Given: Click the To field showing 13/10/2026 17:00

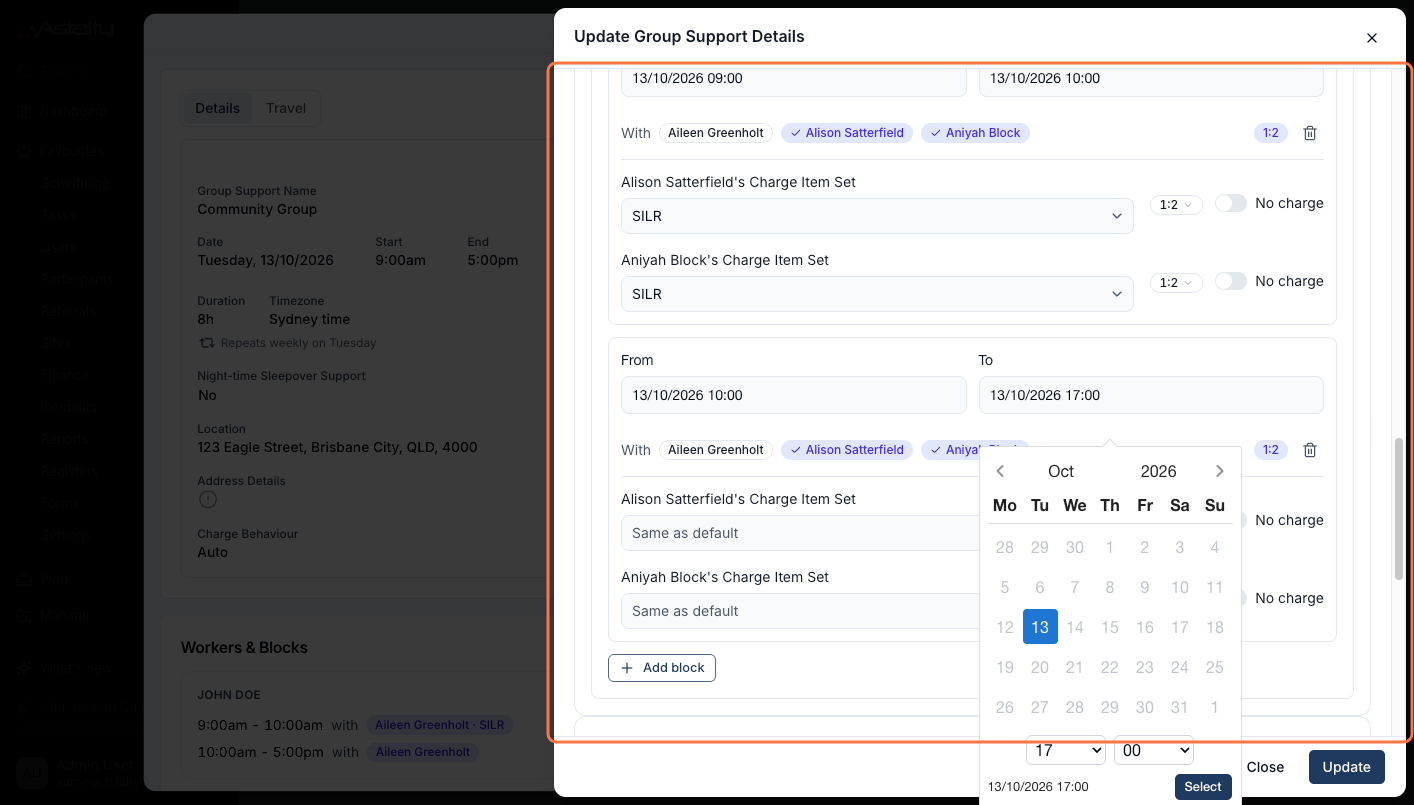Looking at the screenshot, I should tap(1151, 395).
